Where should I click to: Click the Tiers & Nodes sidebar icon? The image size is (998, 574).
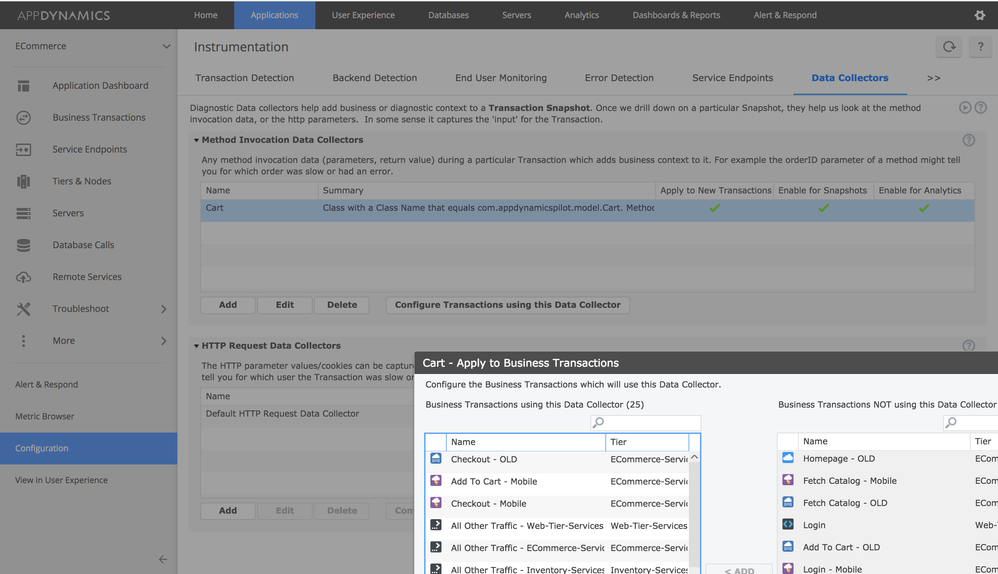(23, 181)
